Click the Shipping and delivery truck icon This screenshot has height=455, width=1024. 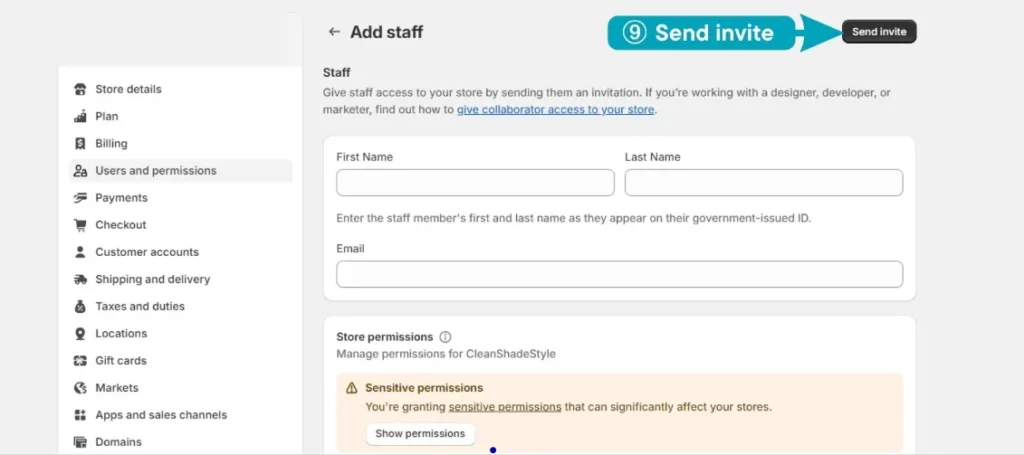[80, 279]
